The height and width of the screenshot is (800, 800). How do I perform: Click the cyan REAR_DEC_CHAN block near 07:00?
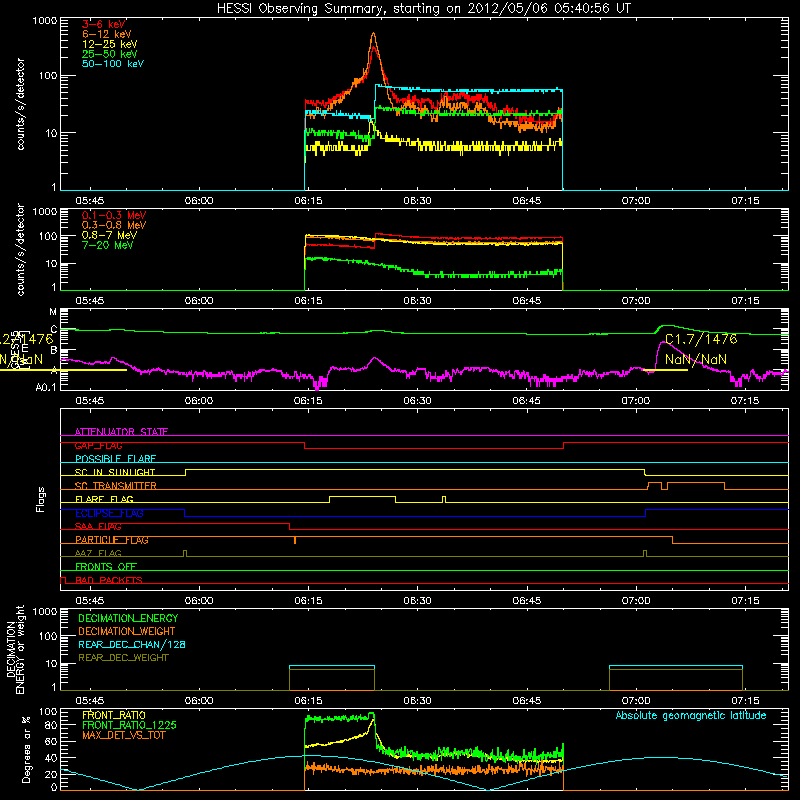(676, 666)
